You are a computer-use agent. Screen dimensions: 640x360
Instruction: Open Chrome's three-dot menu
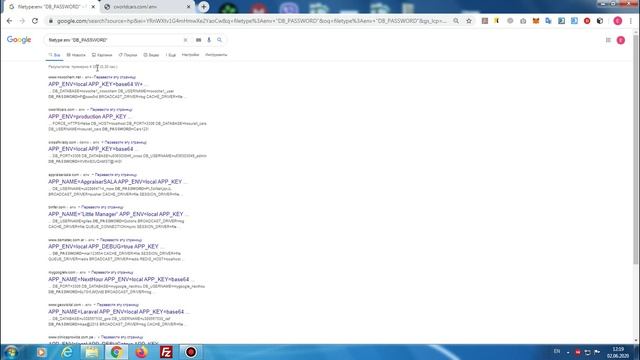(631, 21)
